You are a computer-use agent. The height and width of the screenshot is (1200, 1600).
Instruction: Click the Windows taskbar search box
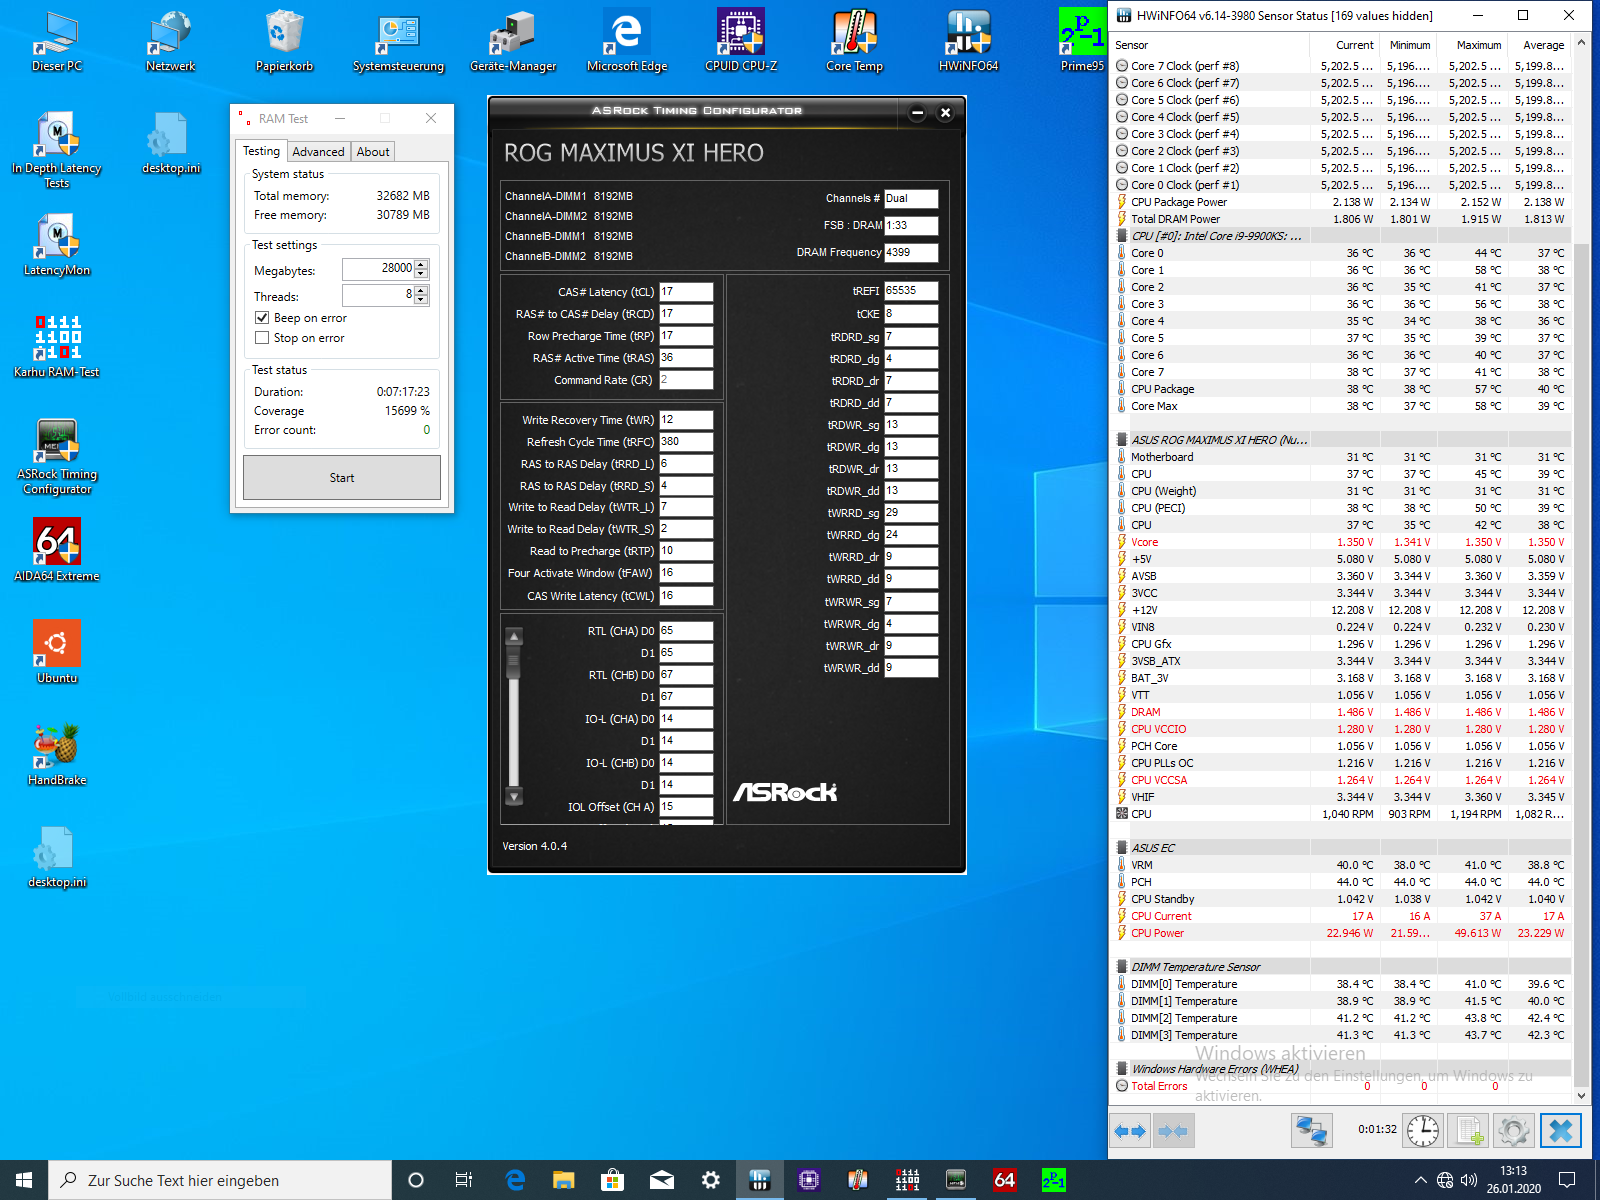coord(220,1180)
